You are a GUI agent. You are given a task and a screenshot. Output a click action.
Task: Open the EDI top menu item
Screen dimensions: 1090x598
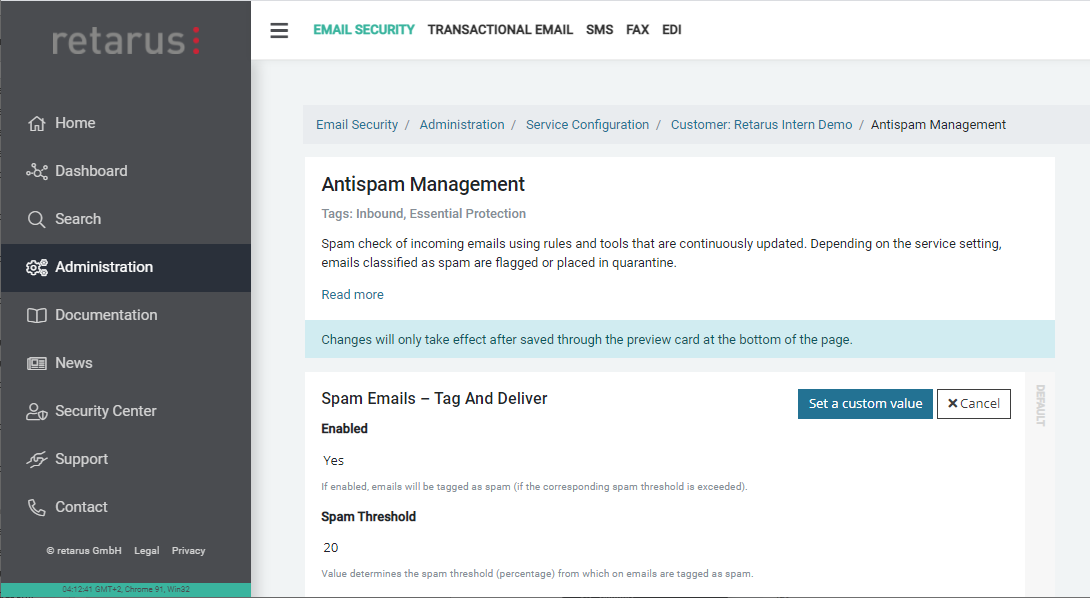[x=672, y=30]
